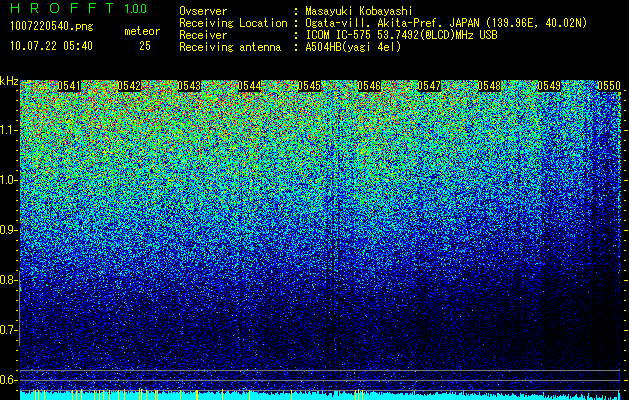Click the 0.6 frequency axis label

pos(8,380)
